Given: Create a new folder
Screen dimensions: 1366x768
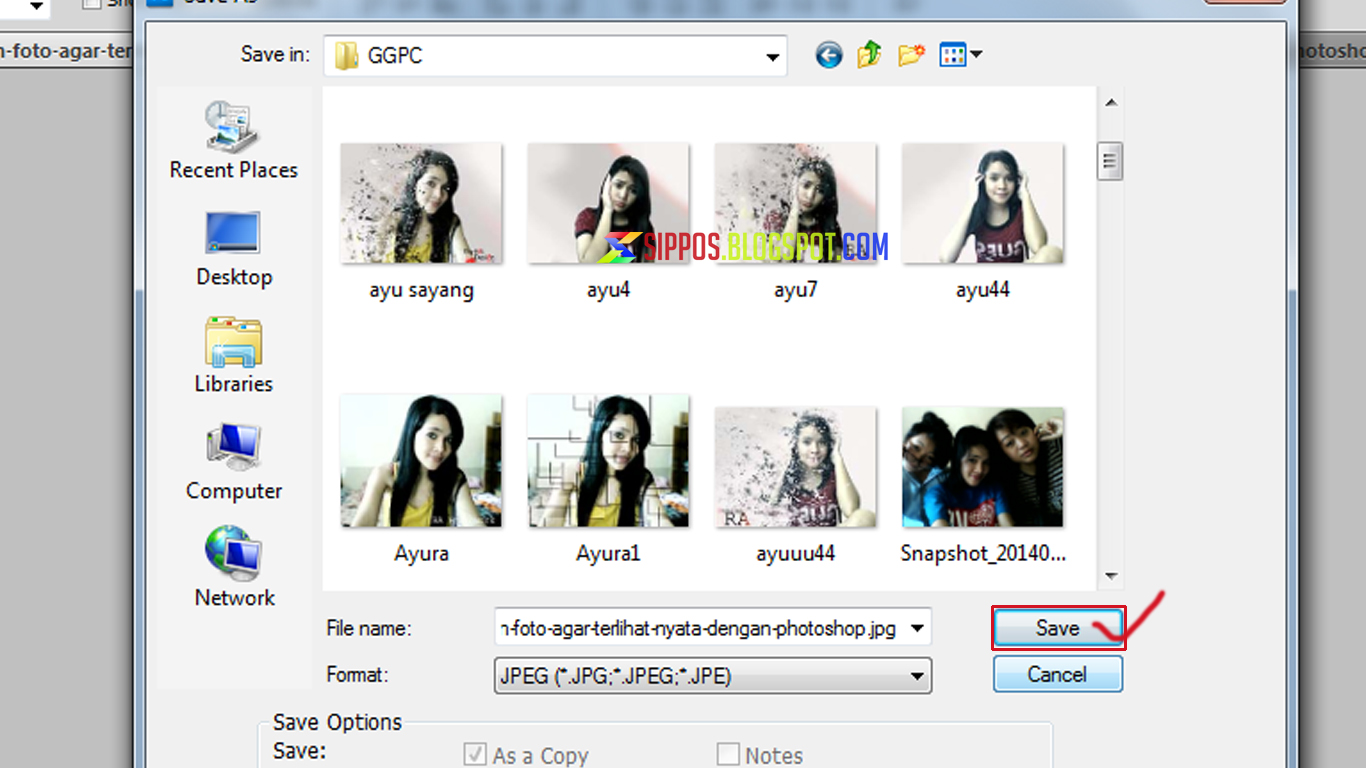Looking at the screenshot, I should (x=911, y=55).
